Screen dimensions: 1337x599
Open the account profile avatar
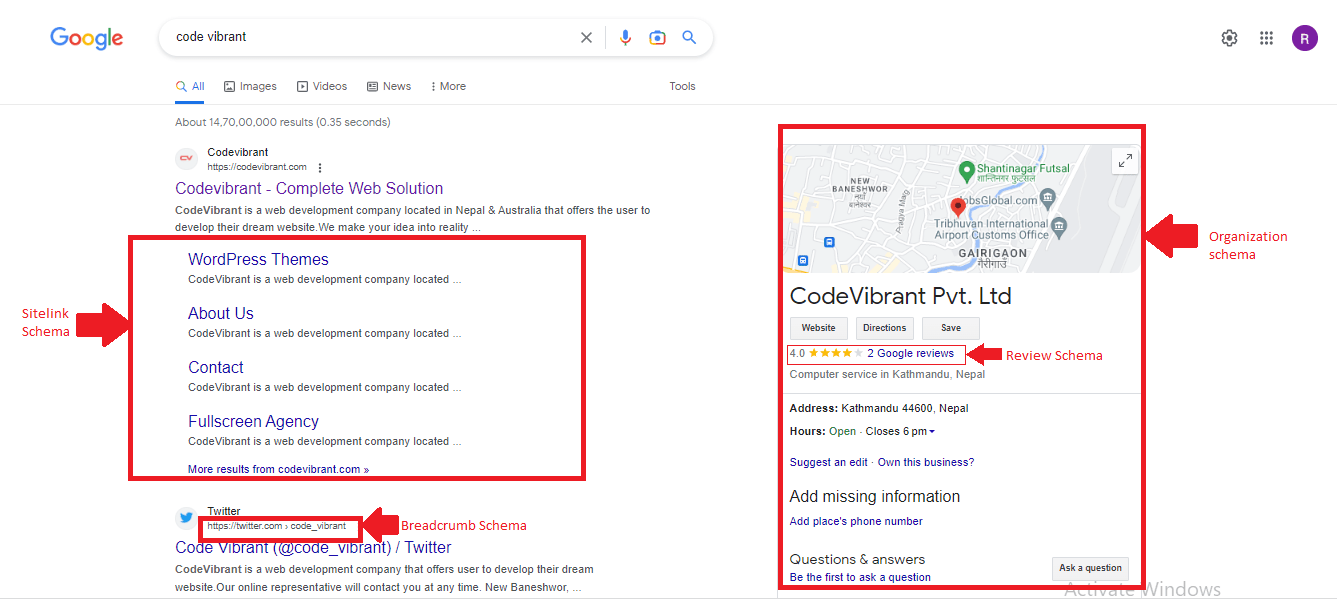pos(1304,38)
